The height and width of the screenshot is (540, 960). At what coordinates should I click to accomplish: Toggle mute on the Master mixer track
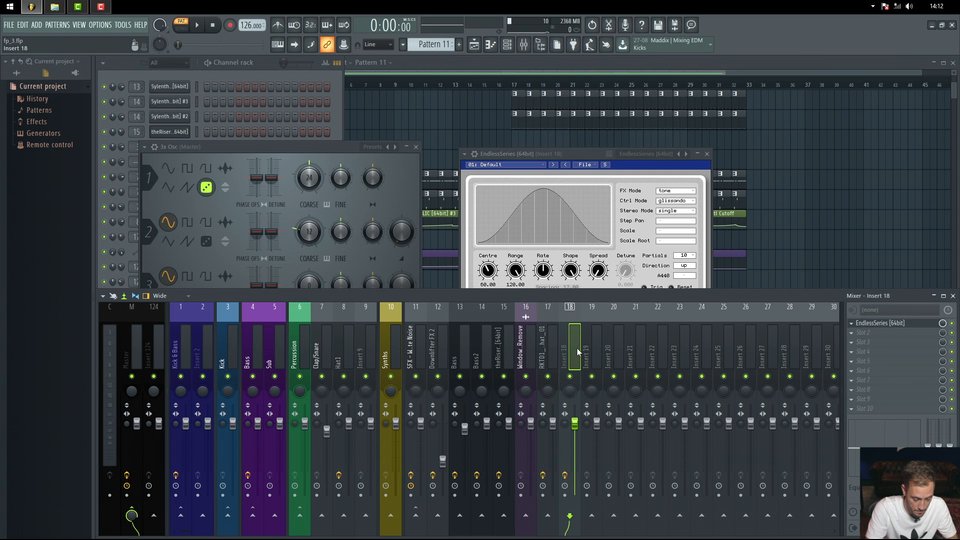pos(132,377)
